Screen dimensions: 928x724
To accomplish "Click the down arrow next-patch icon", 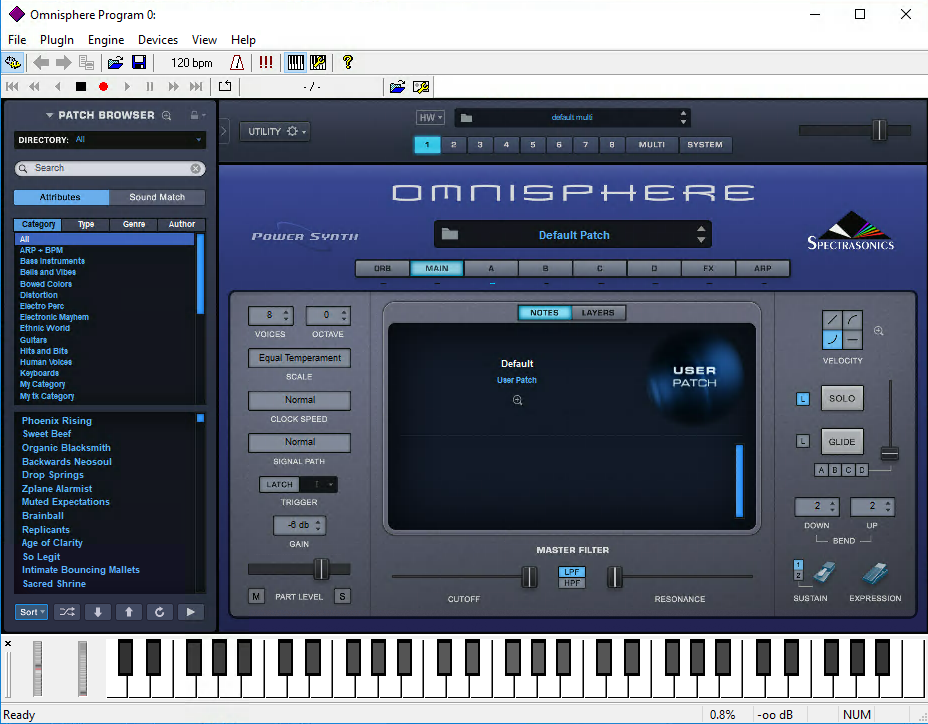I will (x=98, y=612).
